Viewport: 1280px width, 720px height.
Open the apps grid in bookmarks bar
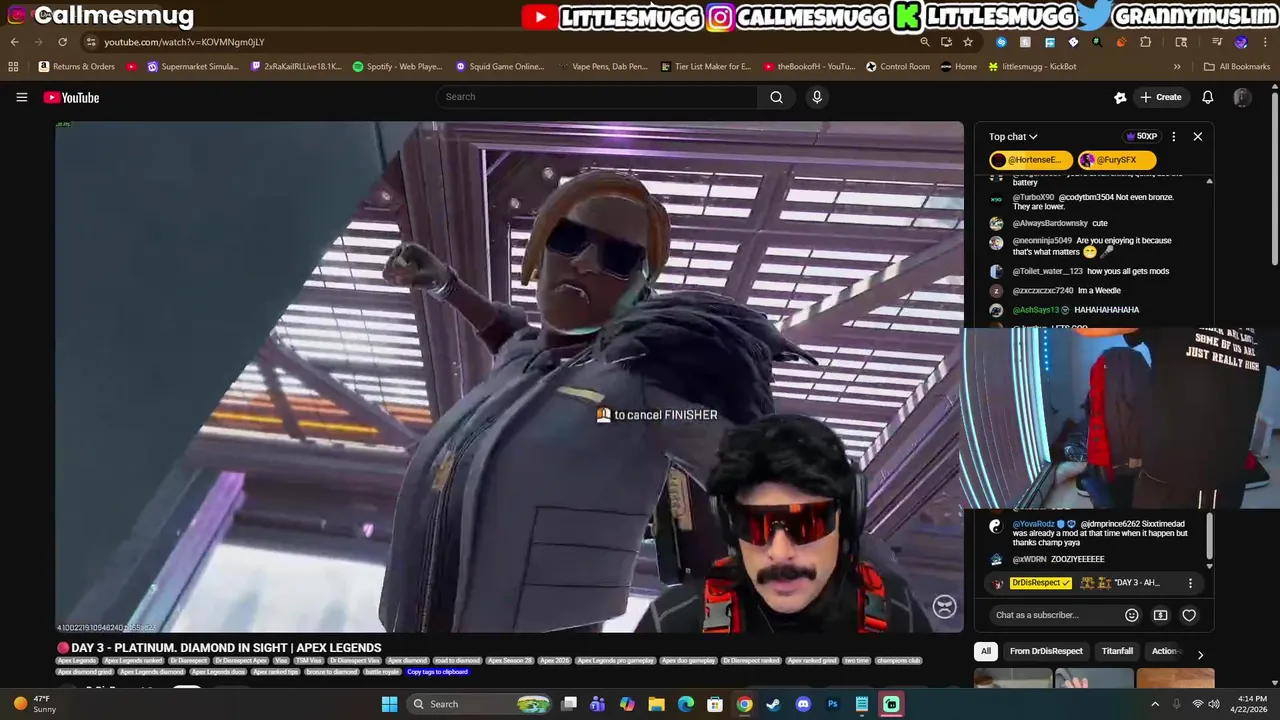pos(13,67)
